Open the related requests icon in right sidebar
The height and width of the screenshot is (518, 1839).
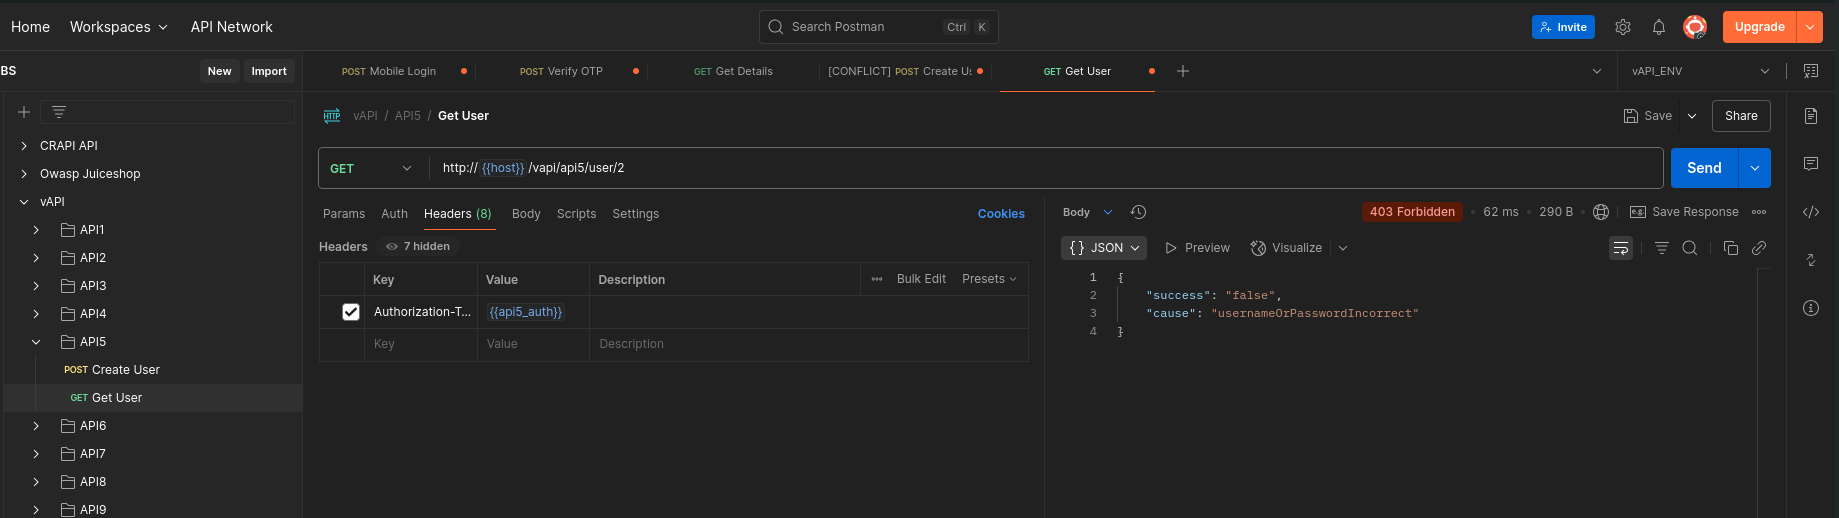point(1811,260)
